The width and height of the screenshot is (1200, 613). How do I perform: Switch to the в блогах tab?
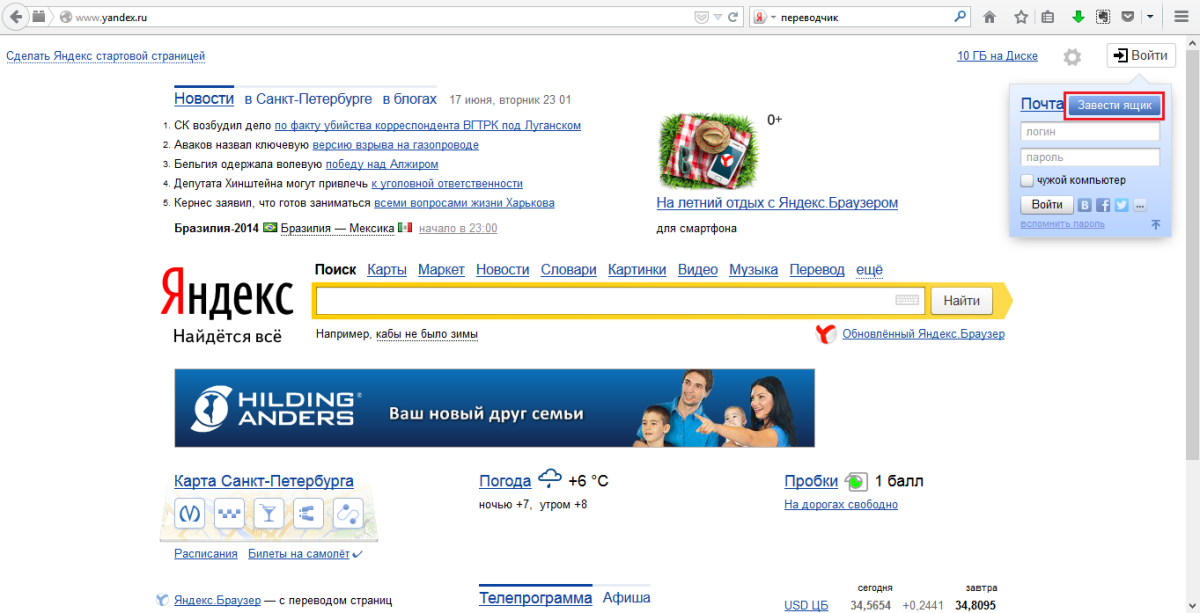(410, 99)
